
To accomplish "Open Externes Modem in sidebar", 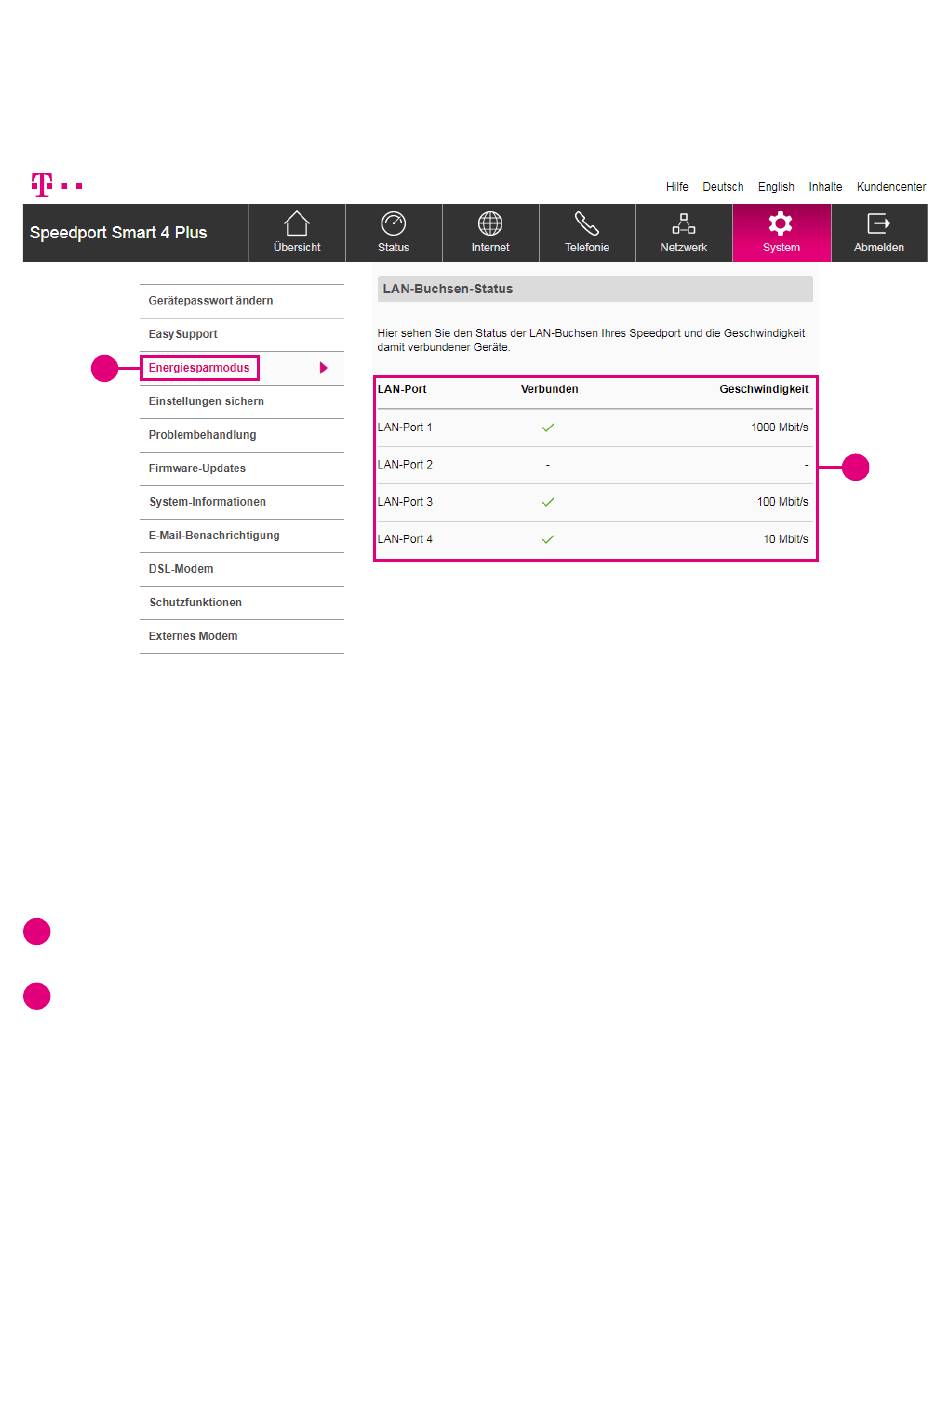I will click(x=193, y=636).
